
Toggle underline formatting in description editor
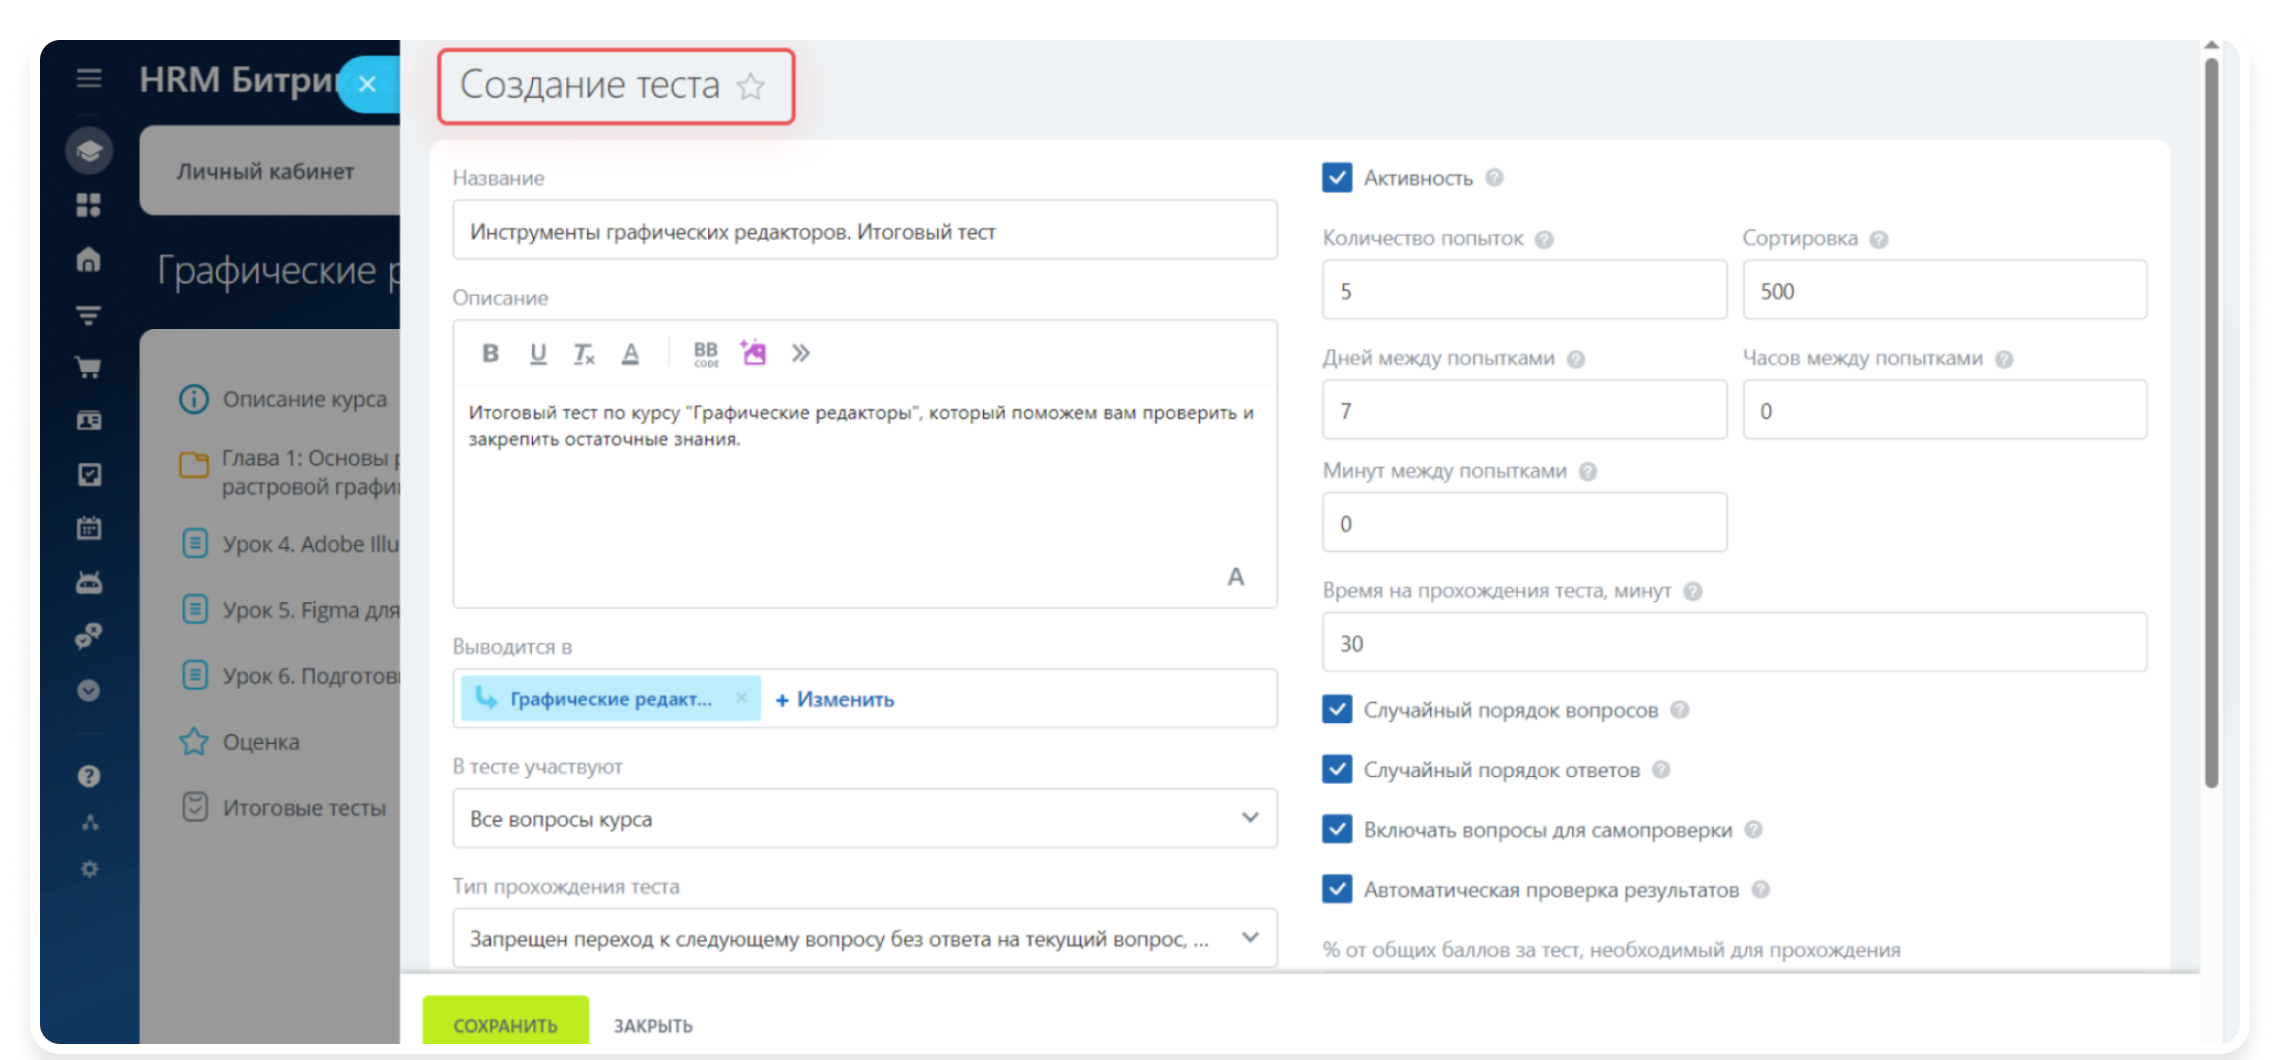coord(538,353)
